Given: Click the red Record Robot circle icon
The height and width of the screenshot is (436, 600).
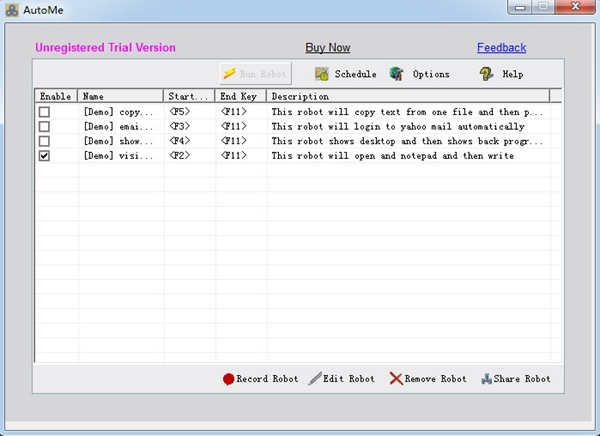Looking at the screenshot, I should click(x=228, y=379).
